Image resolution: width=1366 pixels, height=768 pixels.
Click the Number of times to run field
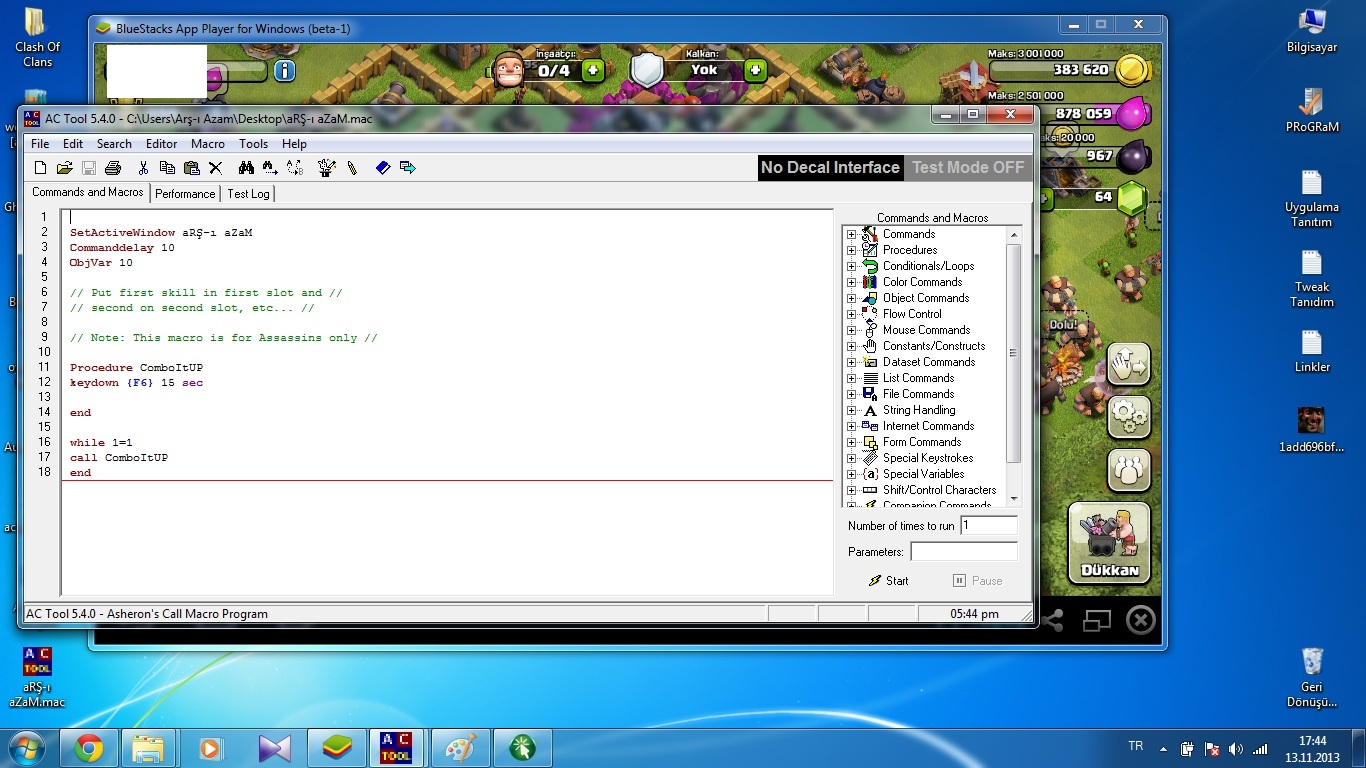tap(989, 525)
